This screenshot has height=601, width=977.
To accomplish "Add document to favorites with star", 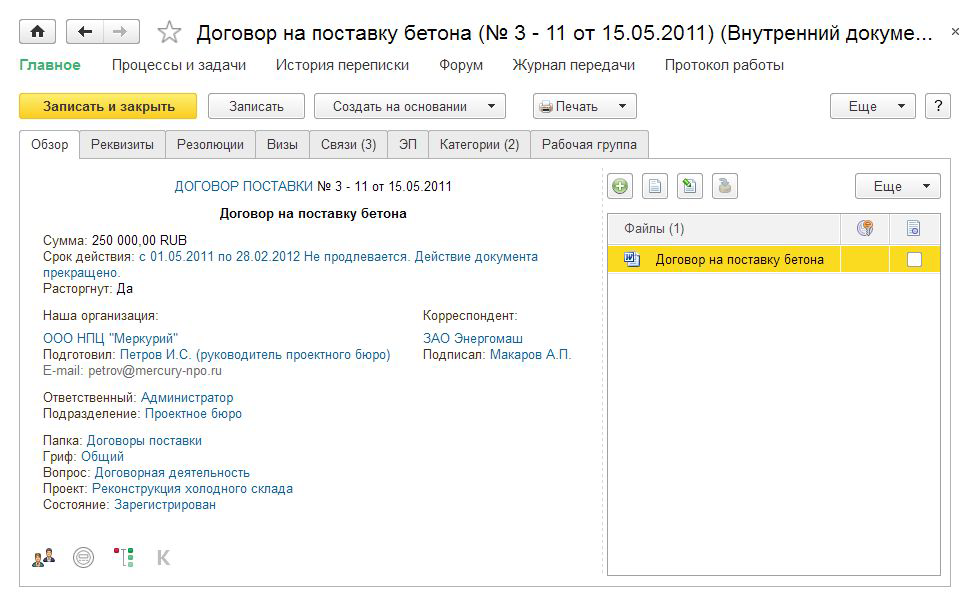I will [x=169, y=32].
